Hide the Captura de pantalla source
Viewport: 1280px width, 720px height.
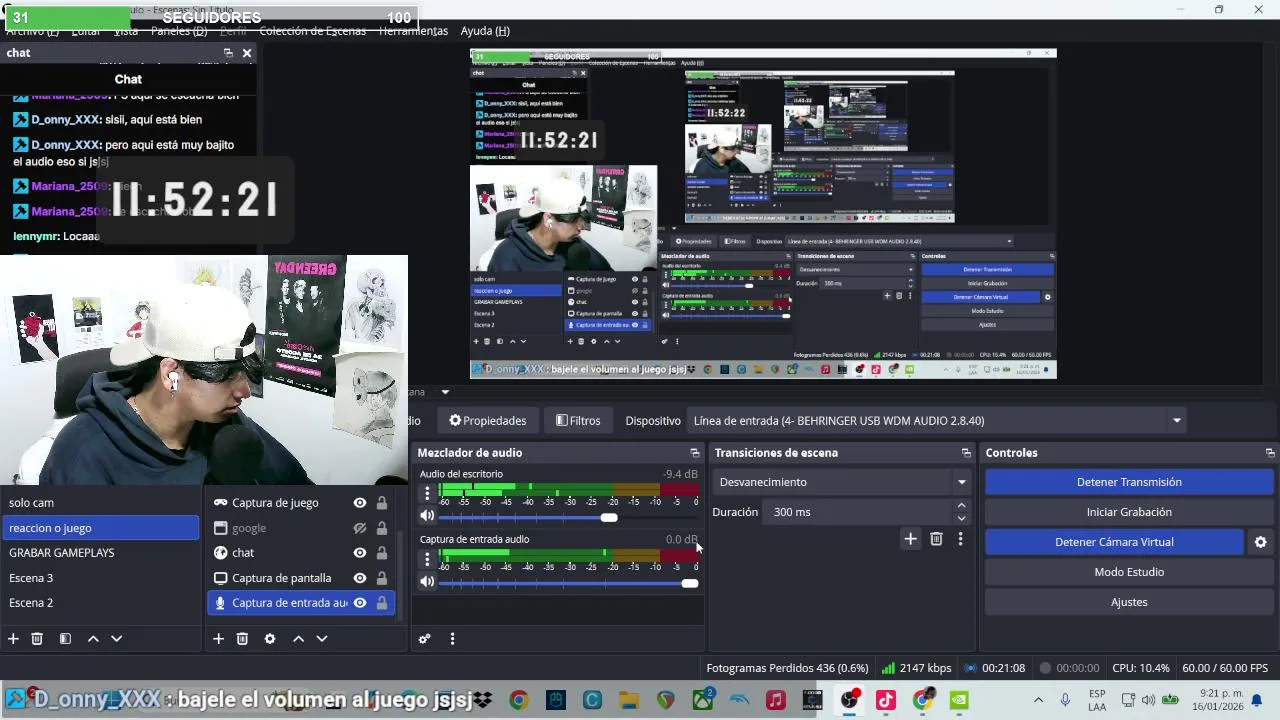coord(360,578)
